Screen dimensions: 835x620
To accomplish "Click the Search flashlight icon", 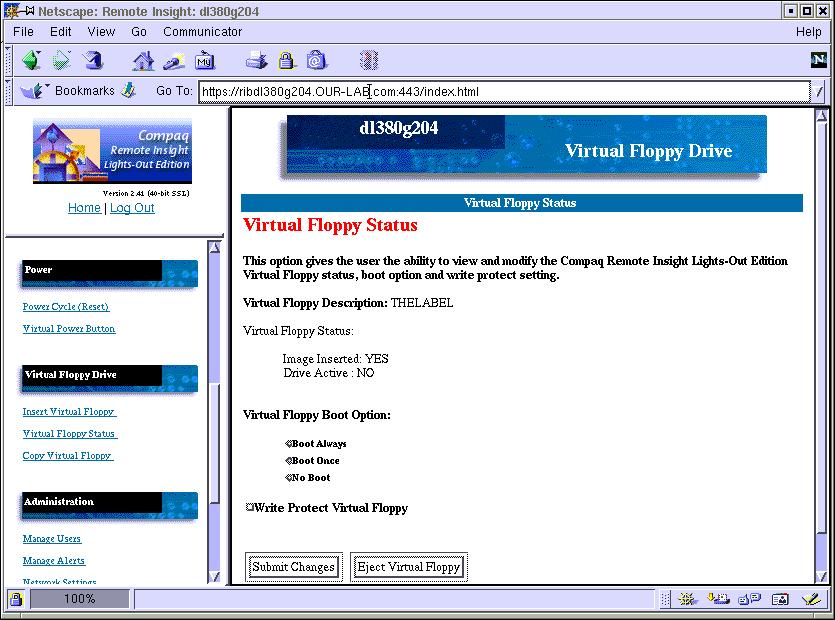I will click(x=173, y=60).
